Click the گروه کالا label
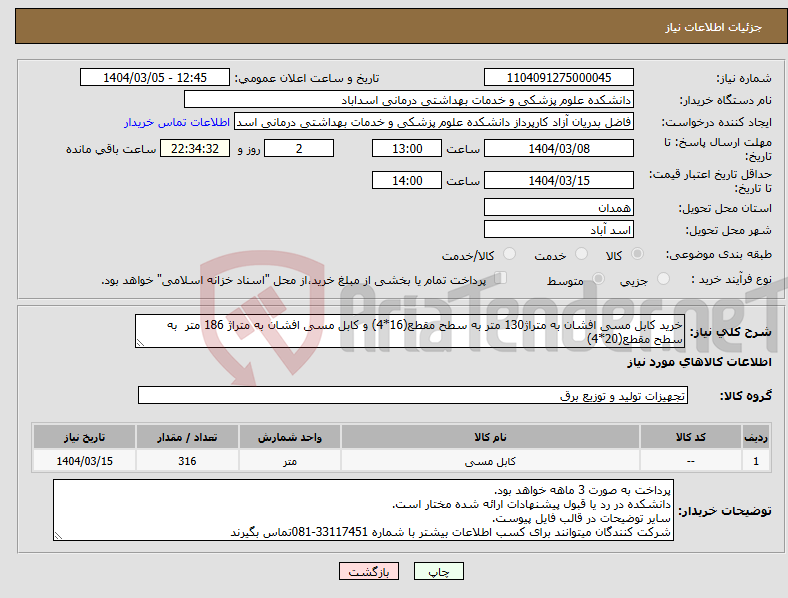788x598 pixels. [746, 396]
